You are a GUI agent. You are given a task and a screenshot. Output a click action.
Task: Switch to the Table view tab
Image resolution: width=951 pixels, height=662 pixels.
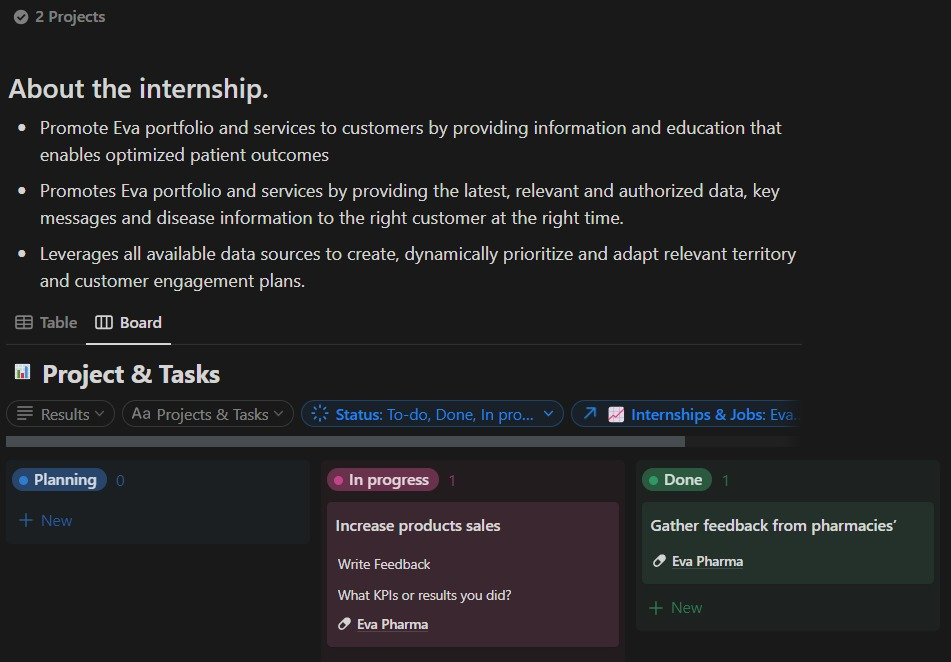[x=46, y=322]
